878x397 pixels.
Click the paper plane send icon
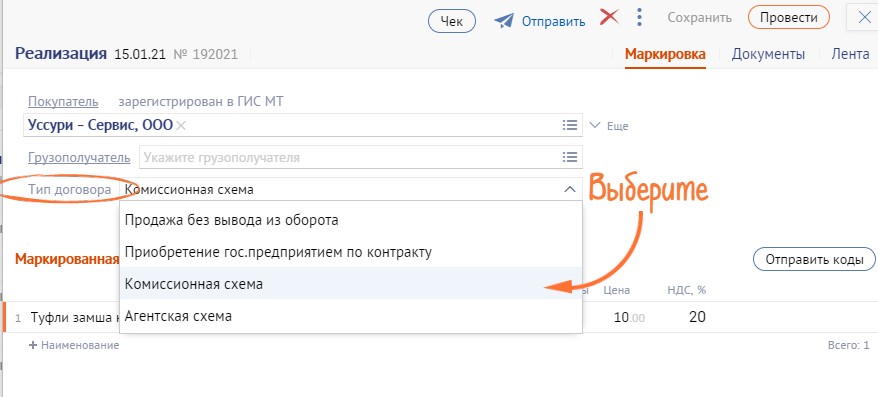(x=504, y=21)
